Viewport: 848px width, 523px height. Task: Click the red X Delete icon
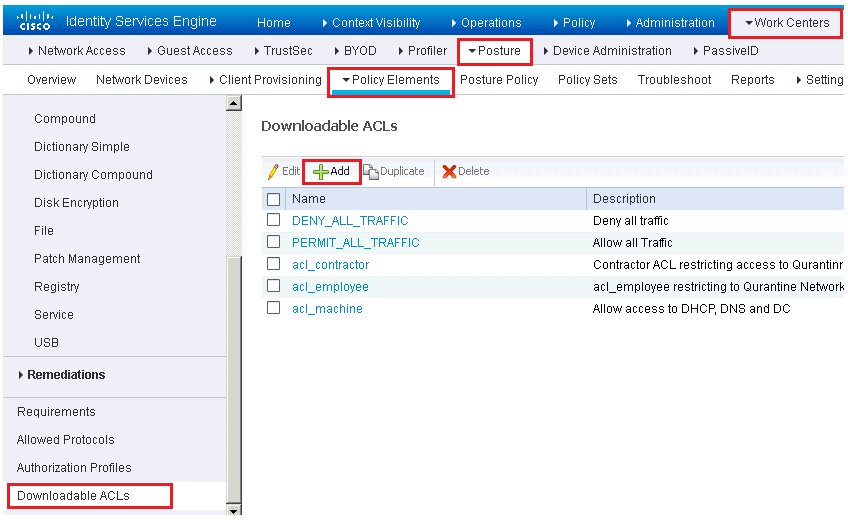(449, 171)
